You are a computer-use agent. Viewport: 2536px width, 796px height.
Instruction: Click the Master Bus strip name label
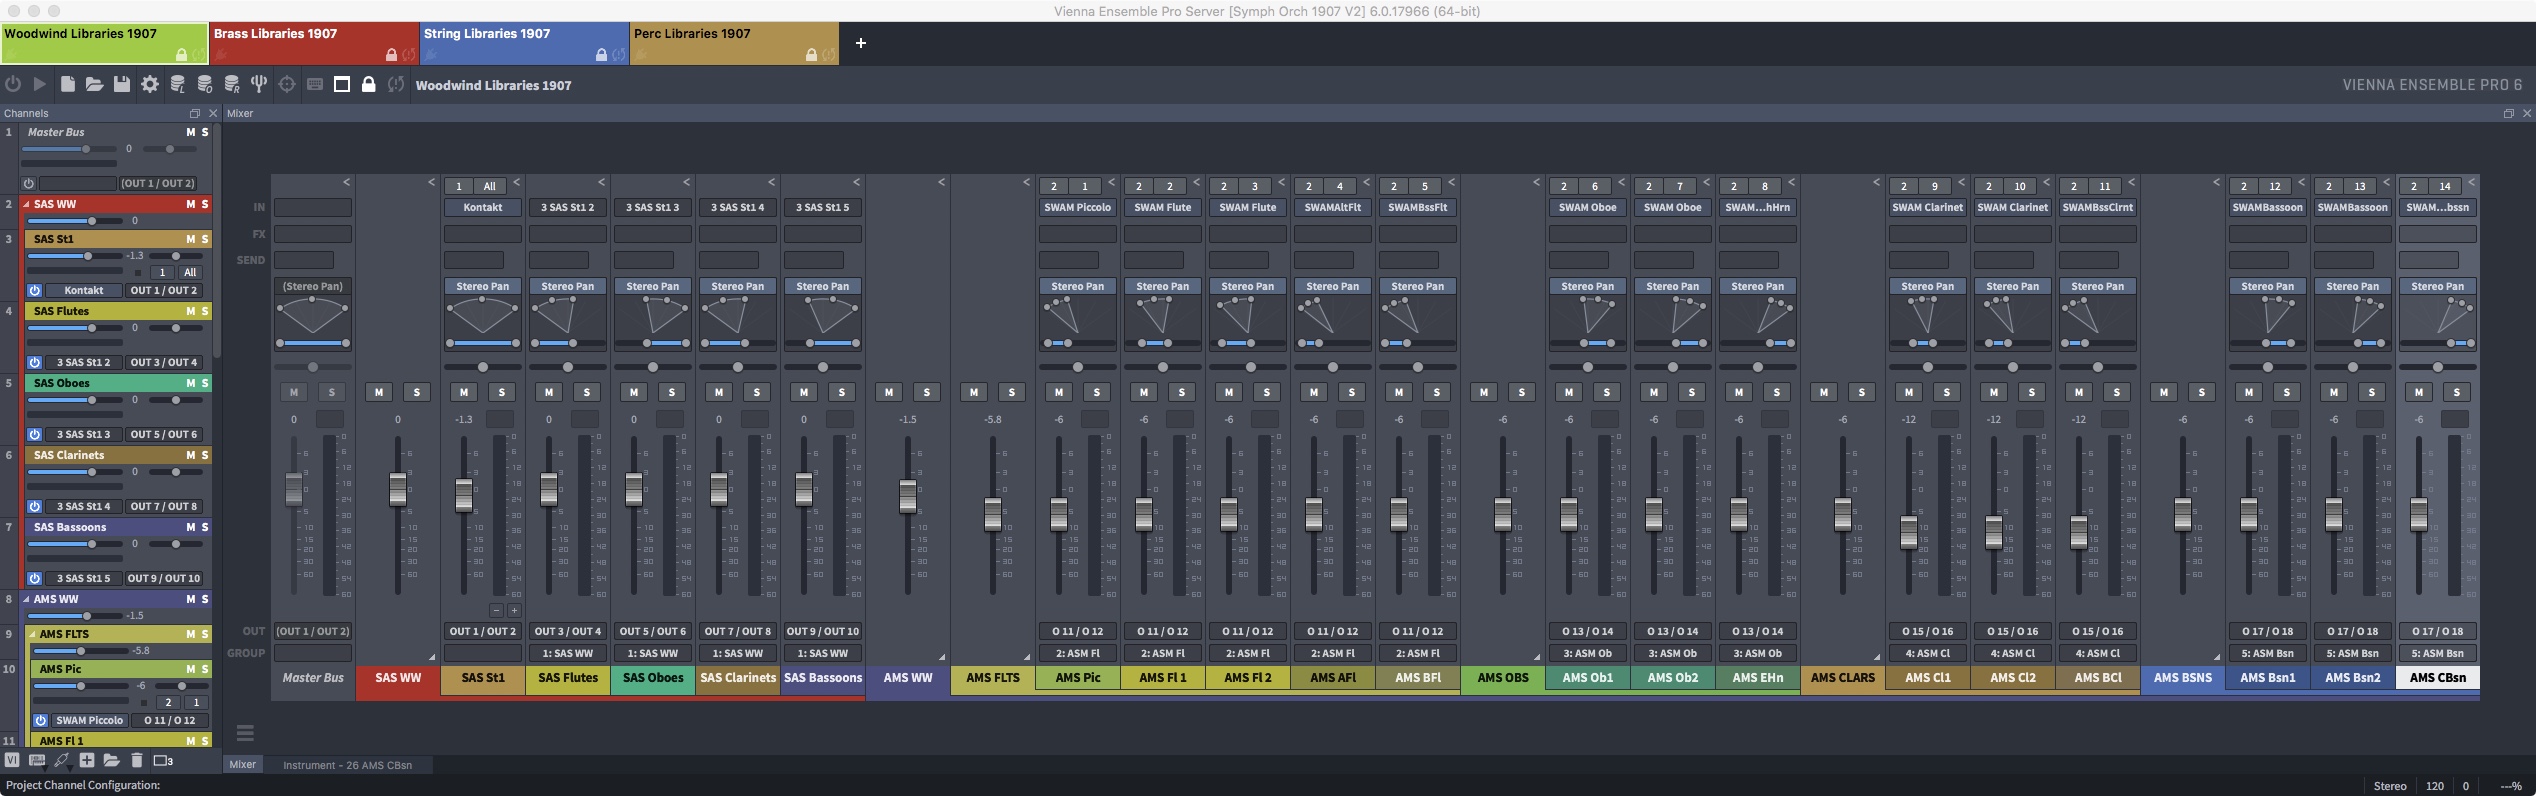[313, 678]
